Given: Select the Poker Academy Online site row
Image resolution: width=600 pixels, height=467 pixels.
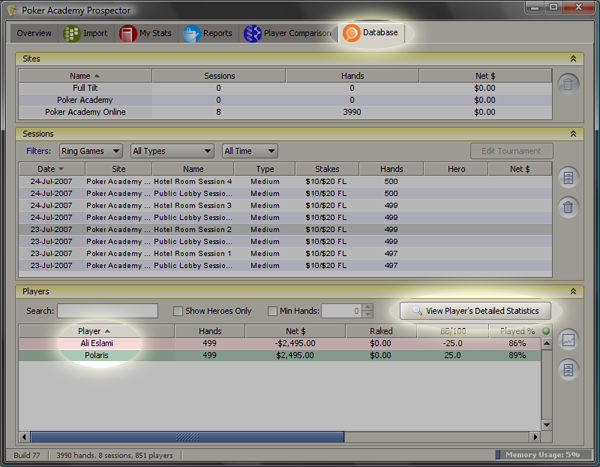Looking at the screenshot, I should tap(285, 112).
